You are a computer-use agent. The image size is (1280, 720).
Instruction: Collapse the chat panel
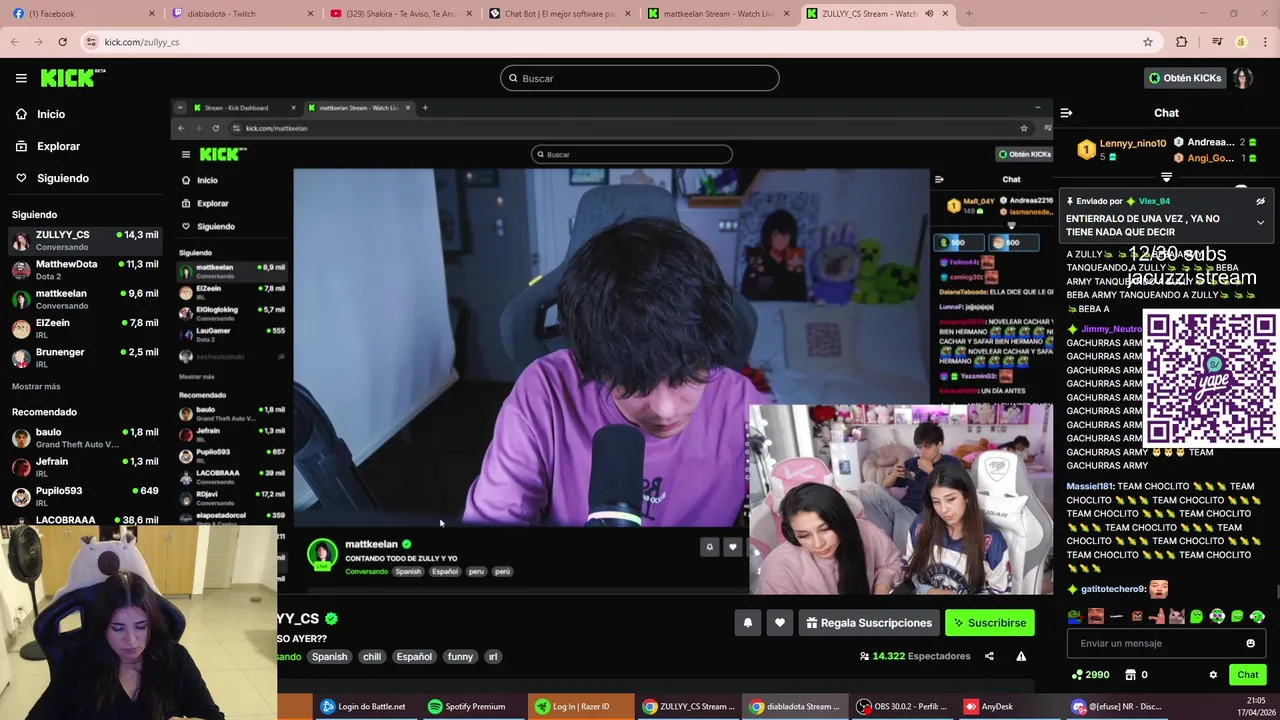pyautogui.click(x=1066, y=113)
